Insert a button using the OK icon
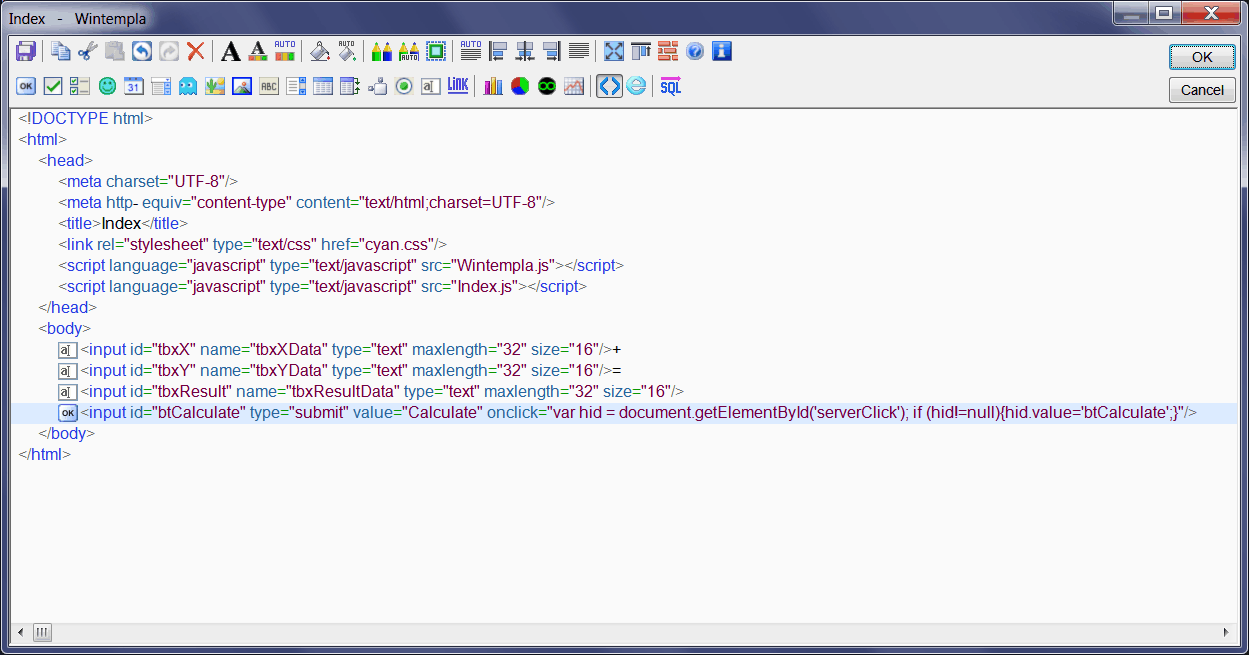 (26, 86)
